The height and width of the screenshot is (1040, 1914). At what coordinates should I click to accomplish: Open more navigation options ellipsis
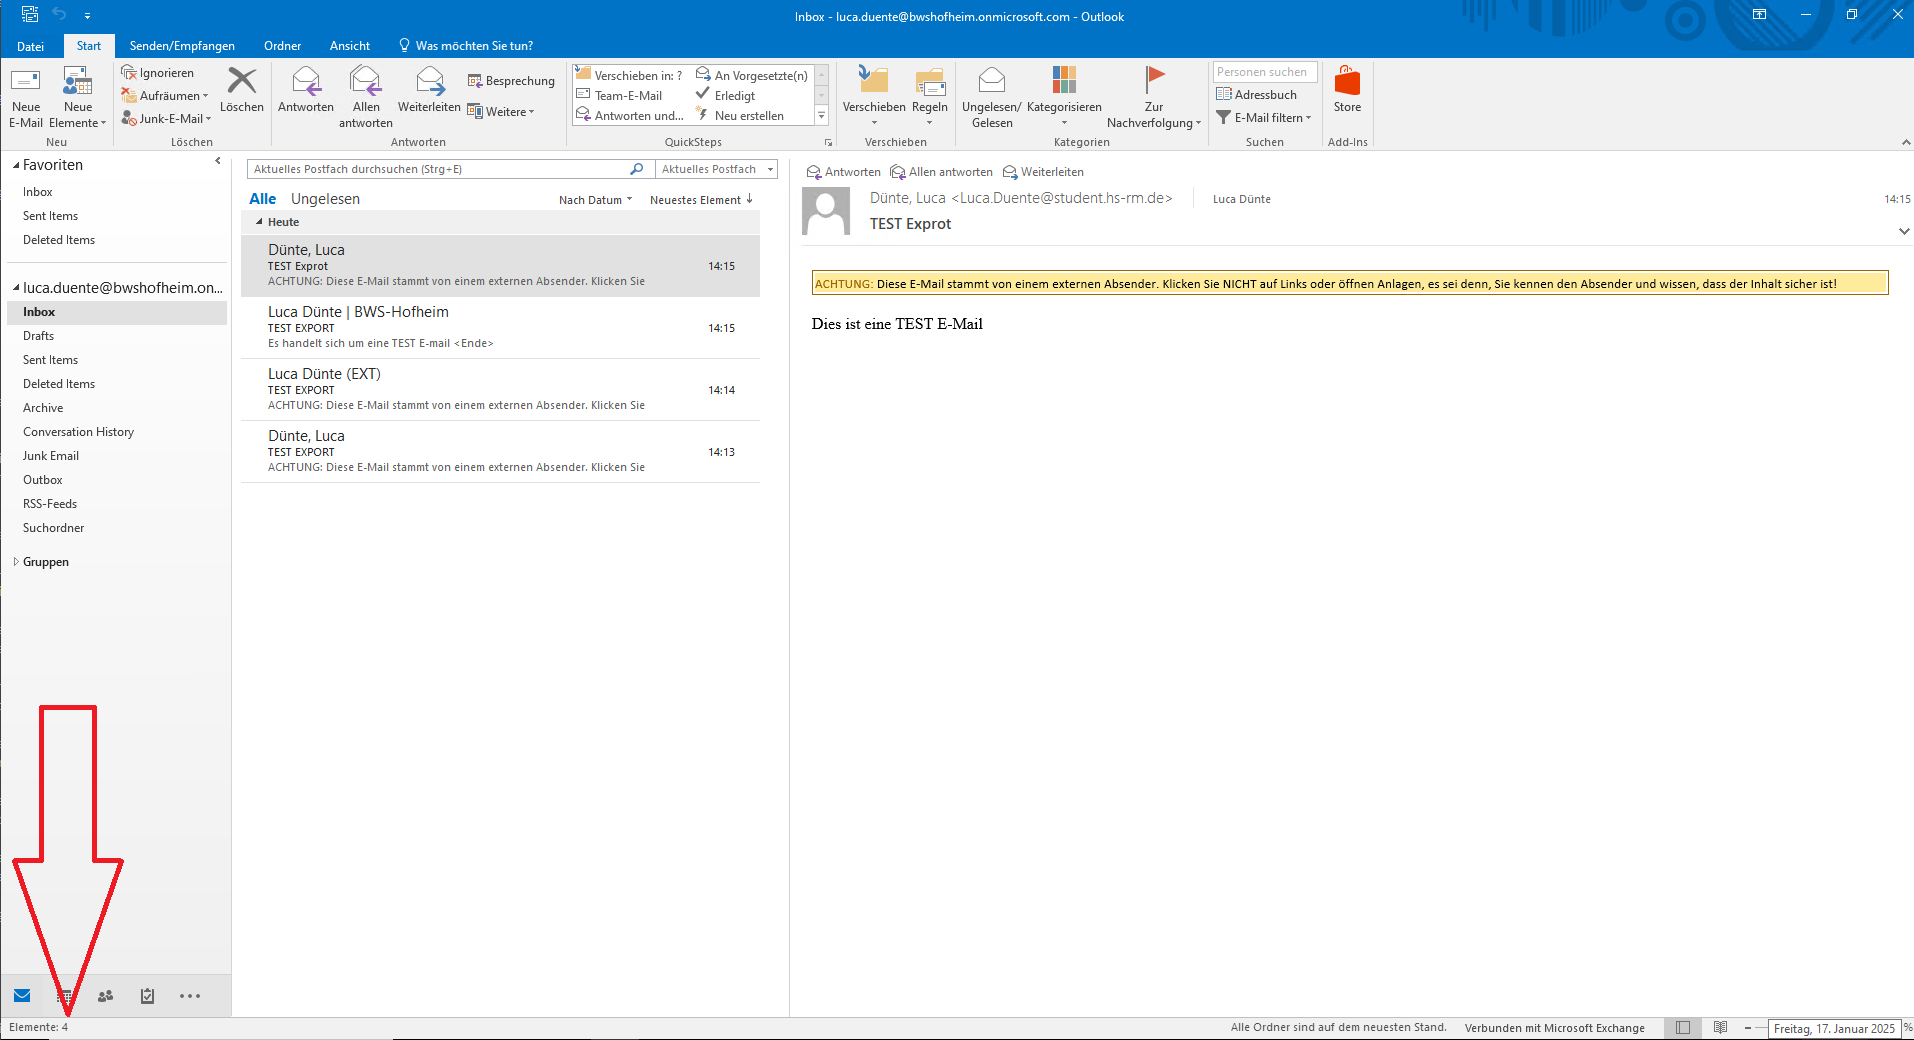(190, 996)
